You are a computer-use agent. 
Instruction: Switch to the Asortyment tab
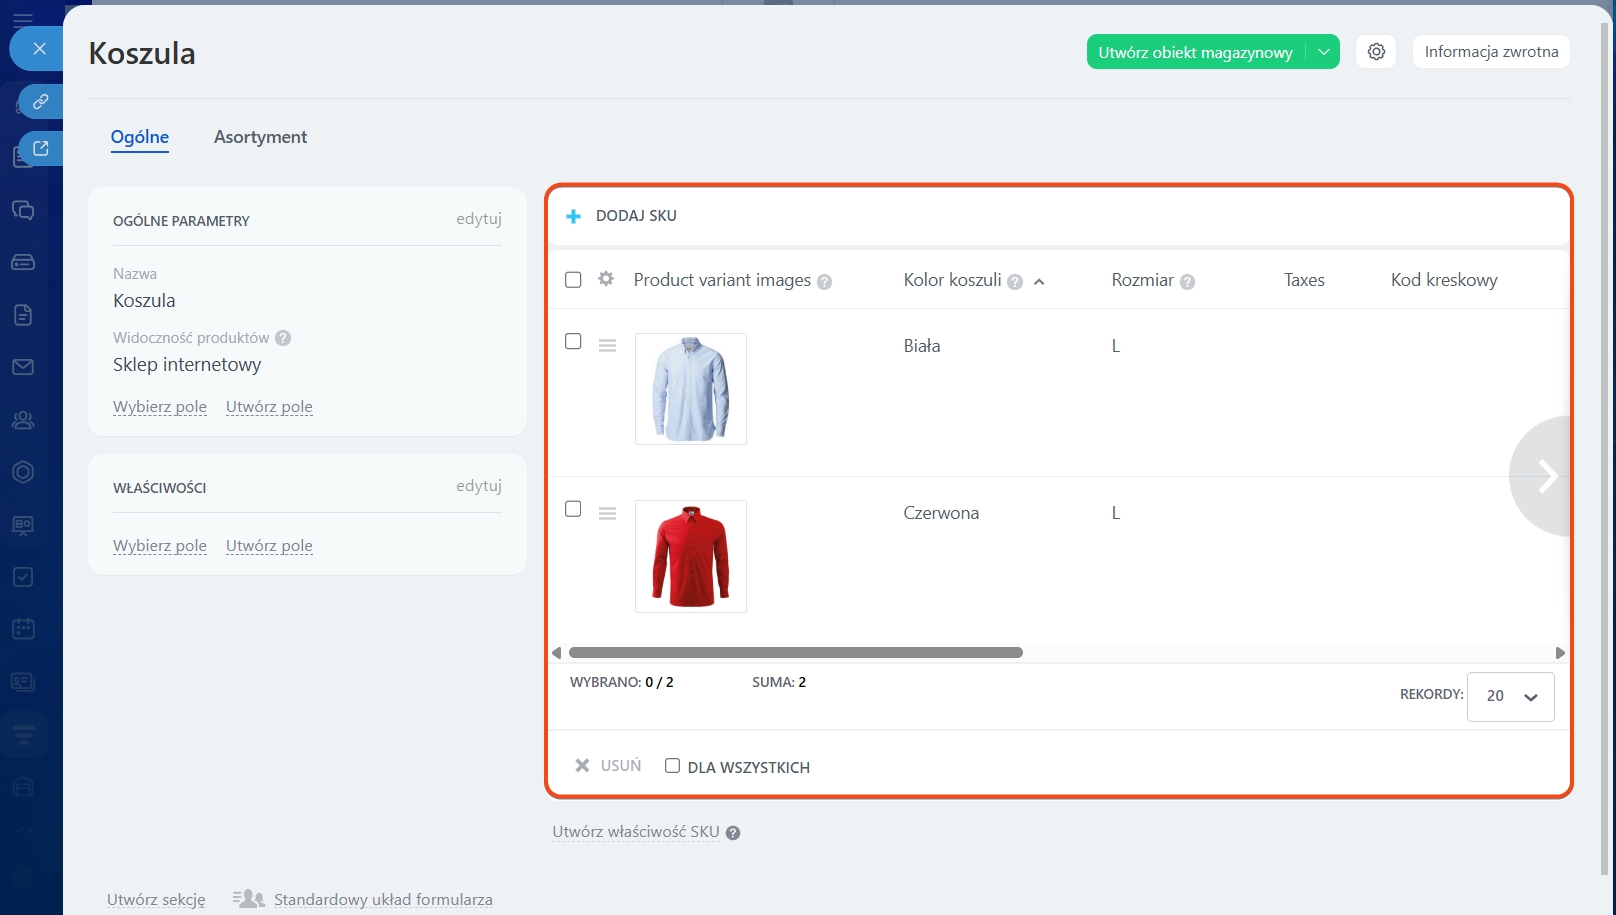click(x=260, y=137)
